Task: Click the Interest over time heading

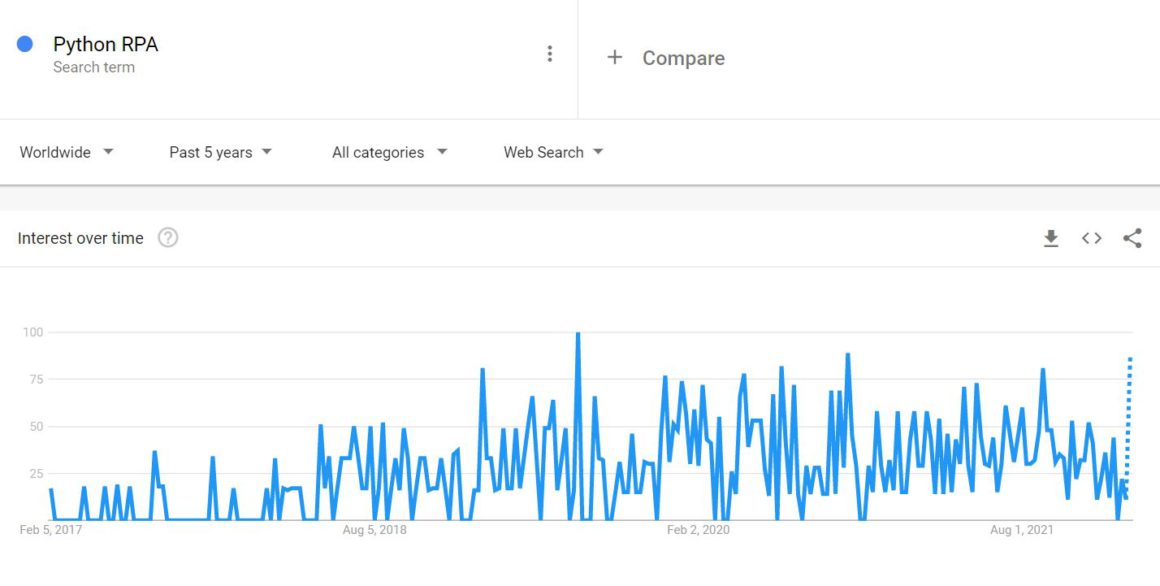Action: 80,238
